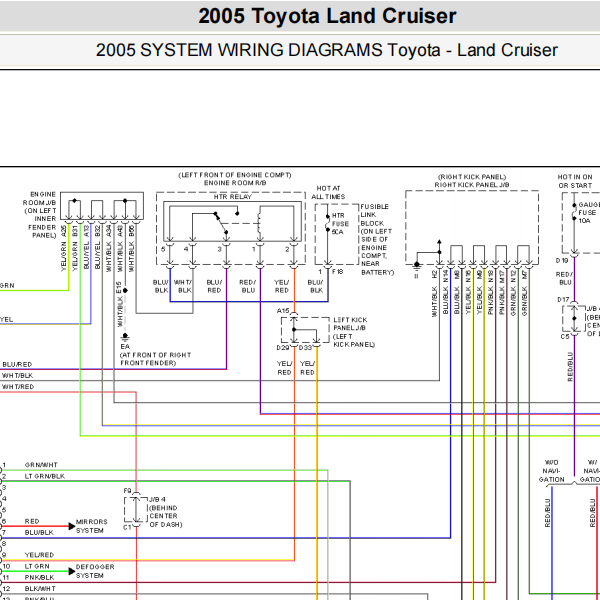The height and width of the screenshot is (600, 600).
Task: Click the "C5" connector label
Action: click(565, 337)
